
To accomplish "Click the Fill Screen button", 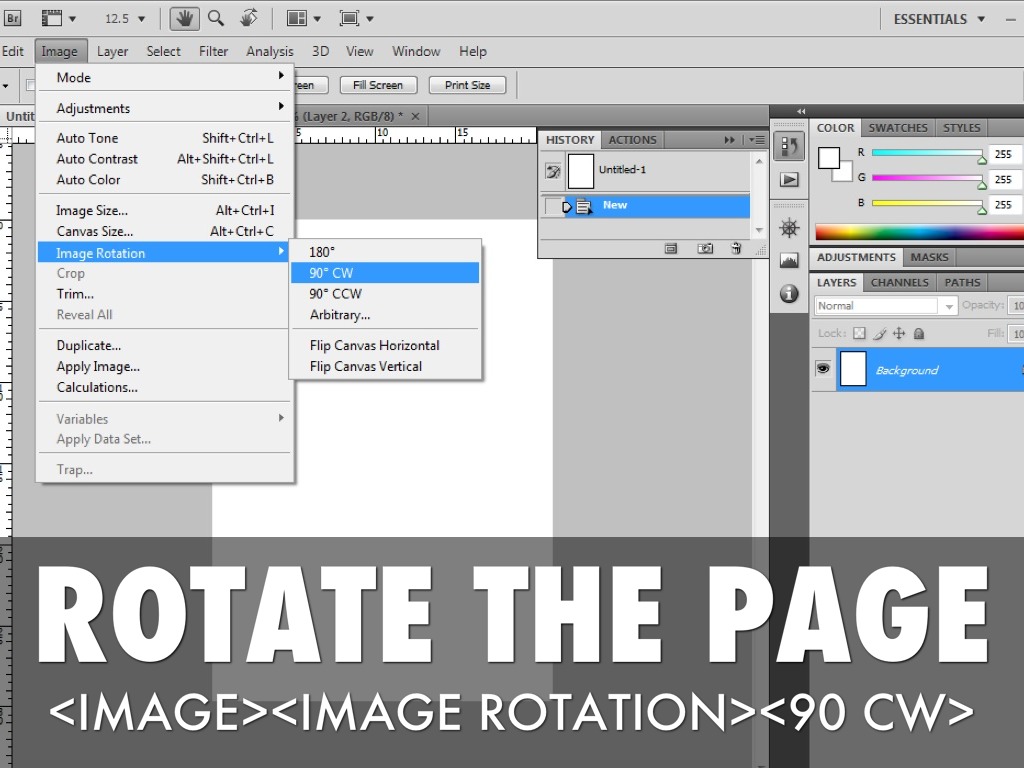I will (x=378, y=85).
